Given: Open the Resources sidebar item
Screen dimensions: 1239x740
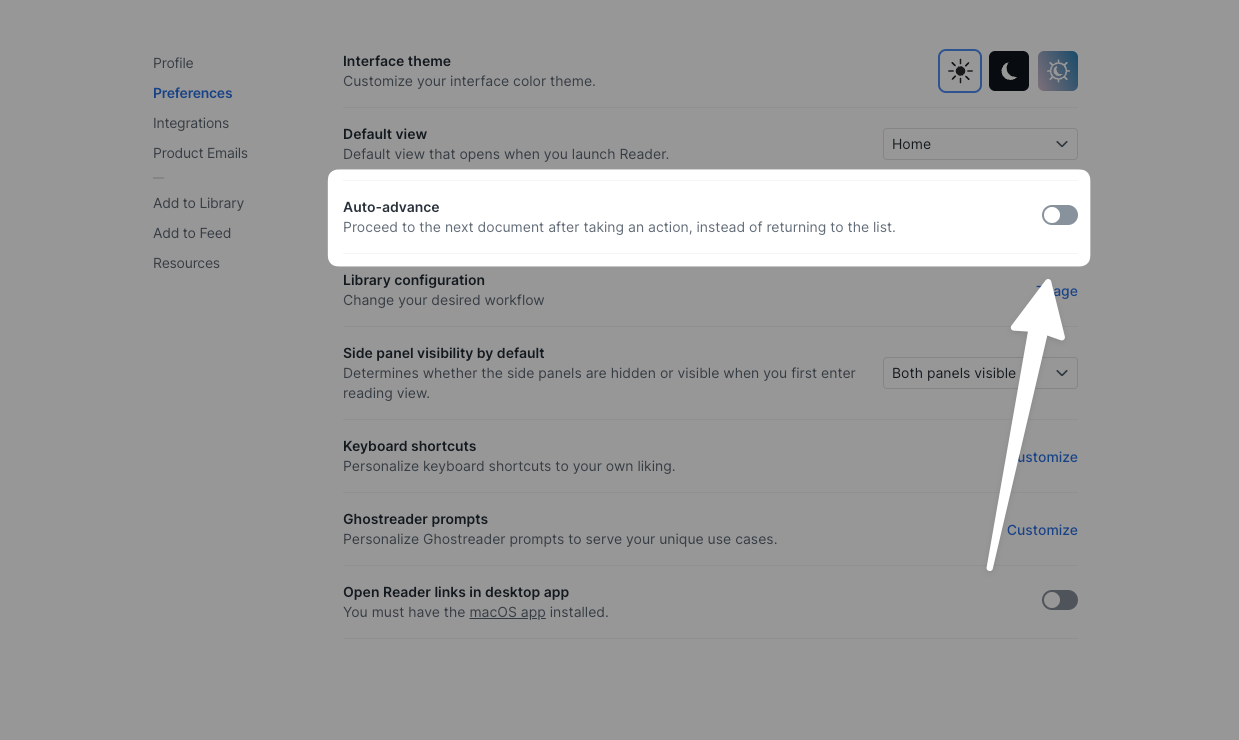Looking at the screenshot, I should 186,263.
